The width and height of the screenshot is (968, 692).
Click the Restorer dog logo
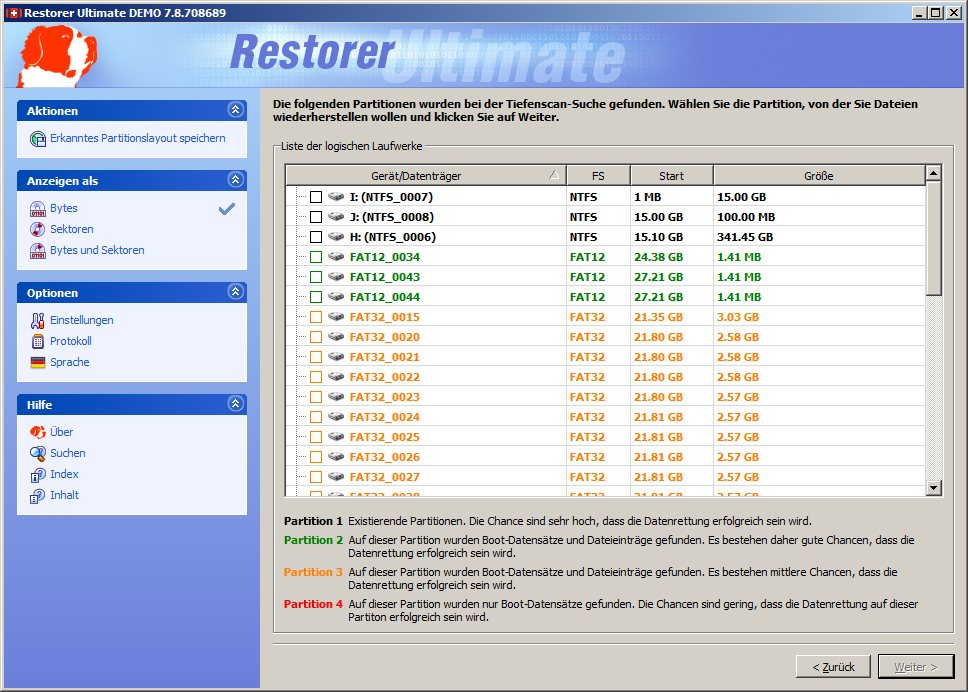point(57,55)
